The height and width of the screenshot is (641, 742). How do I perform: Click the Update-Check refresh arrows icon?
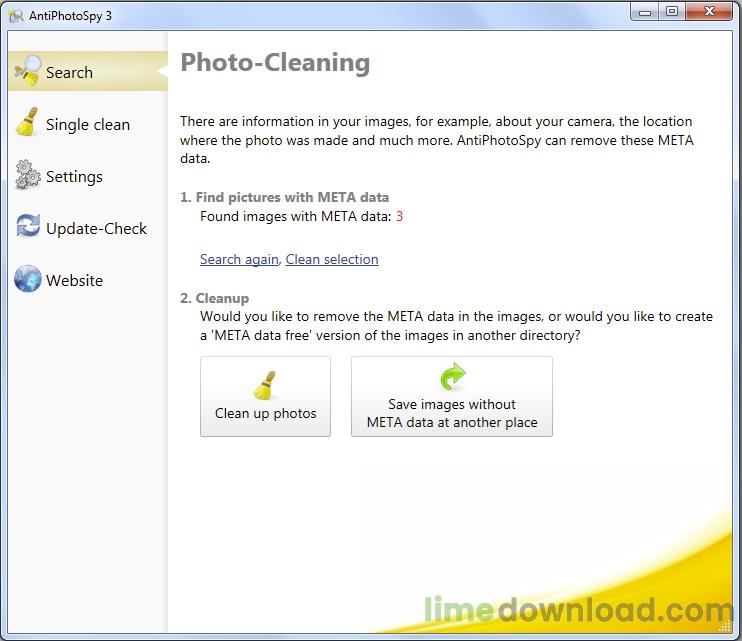[28, 226]
